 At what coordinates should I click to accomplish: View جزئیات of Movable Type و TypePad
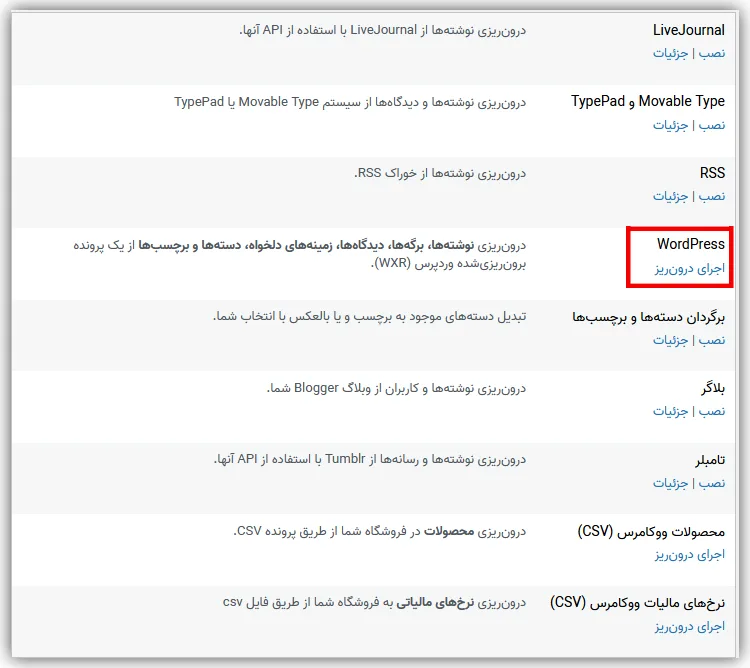[x=671, y=125]
